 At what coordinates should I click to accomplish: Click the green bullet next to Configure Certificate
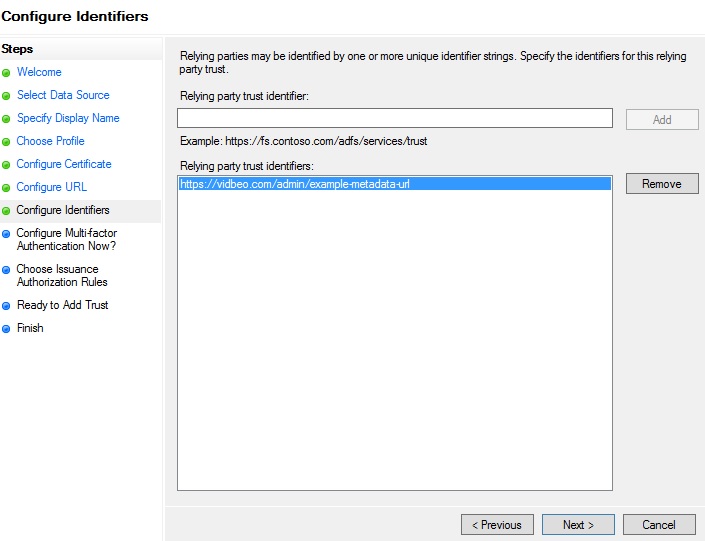[x=6, y=165]
